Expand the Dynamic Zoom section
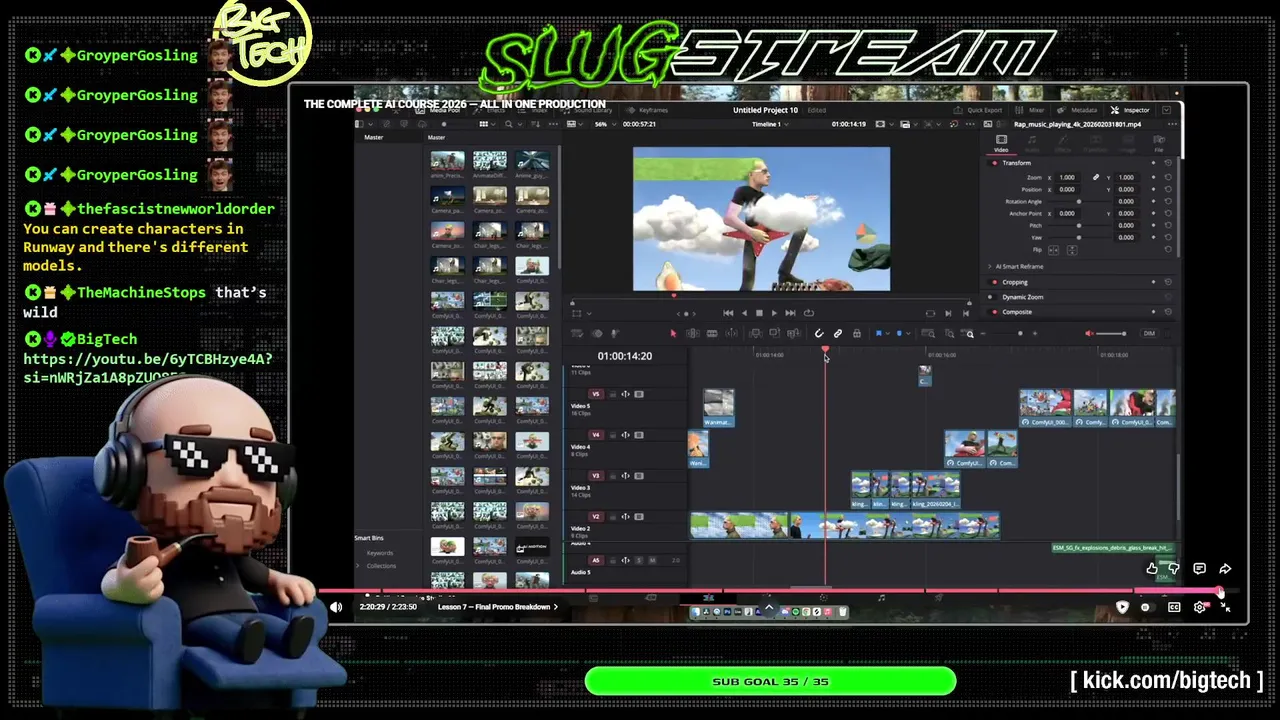 (1022, 297)
